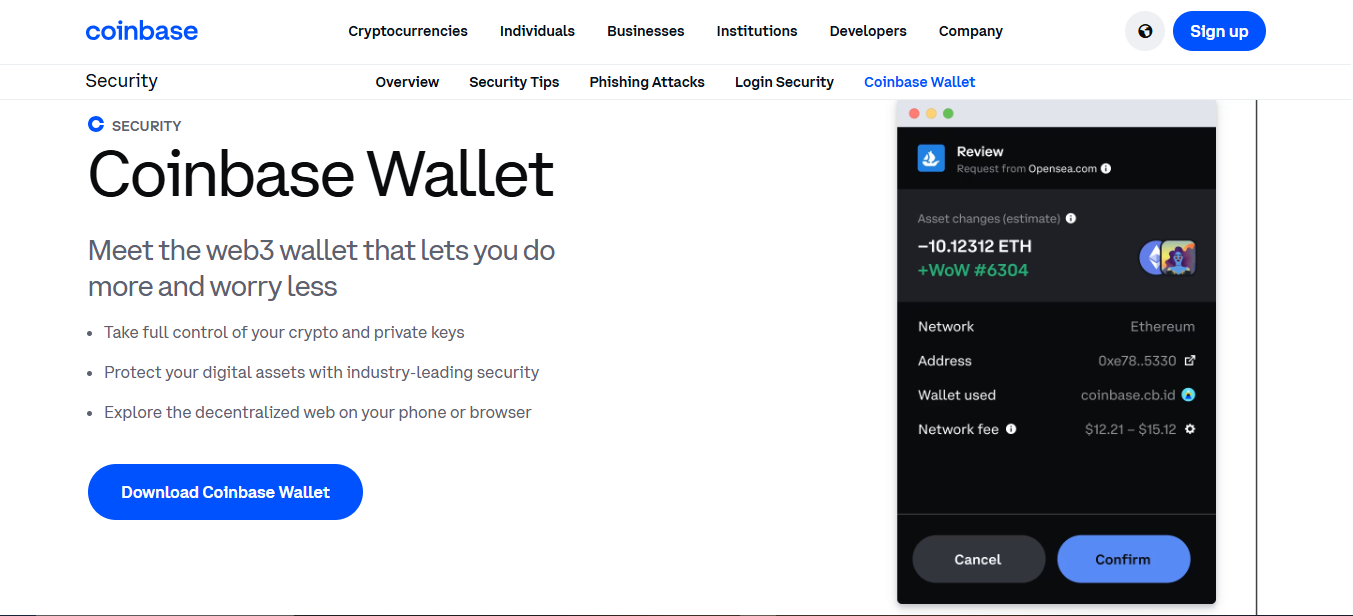Viewport: 1353px width, 616px height.
Task: Expand the Individuals menu
Action: [x=537, y=31]
